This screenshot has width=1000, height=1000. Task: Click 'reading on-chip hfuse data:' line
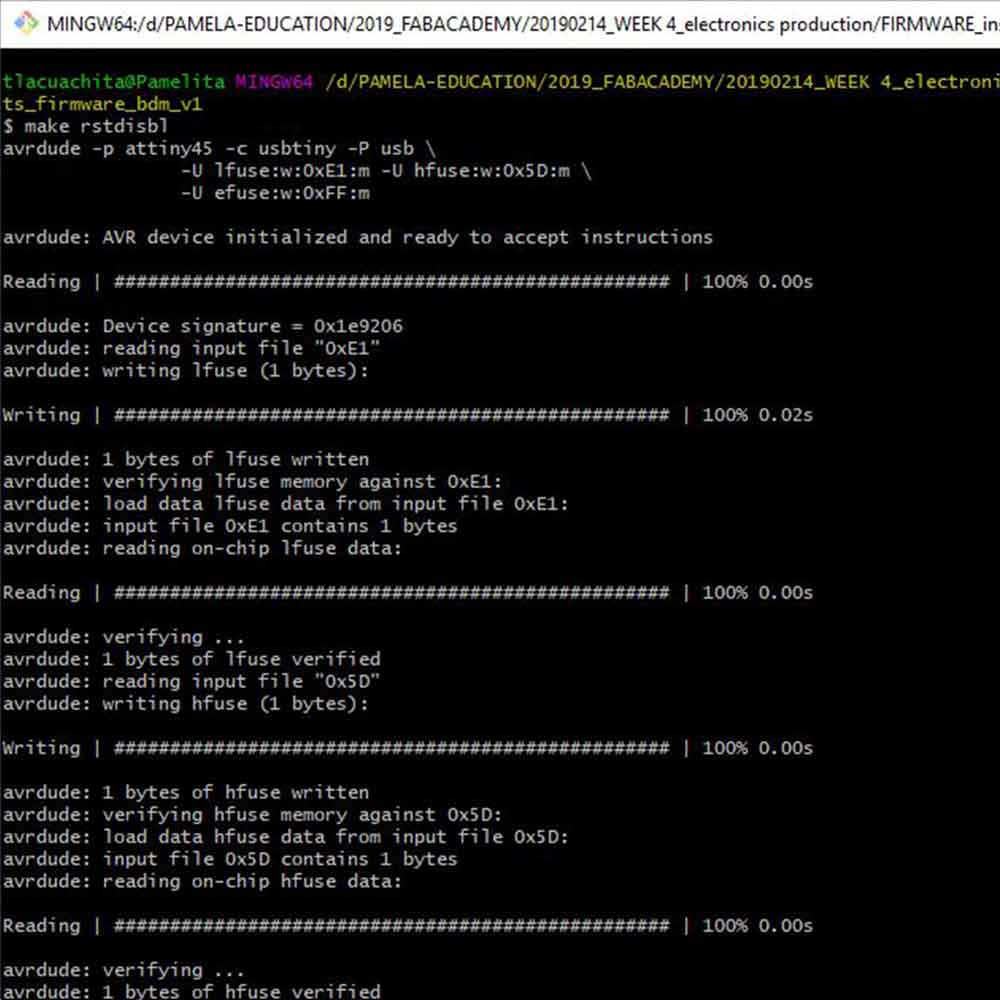pyautogui.click(x=202, y=881)
